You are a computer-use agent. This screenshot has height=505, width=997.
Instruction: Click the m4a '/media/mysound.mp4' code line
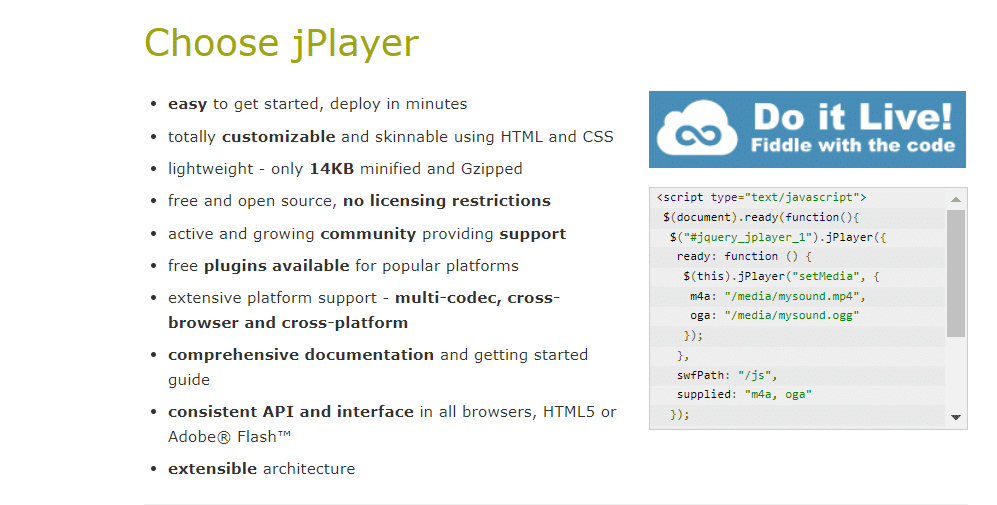click(778, 296)
